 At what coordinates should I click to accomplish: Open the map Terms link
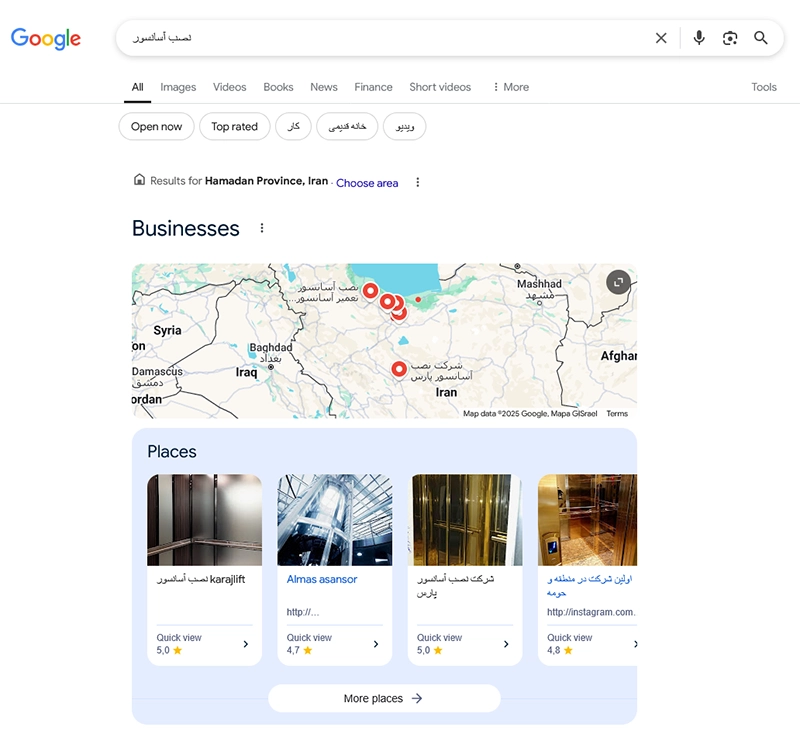617,414
